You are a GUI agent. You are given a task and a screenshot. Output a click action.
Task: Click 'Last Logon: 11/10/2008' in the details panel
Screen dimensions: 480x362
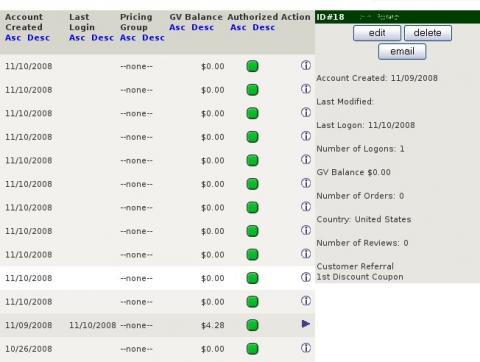[366, 125]
